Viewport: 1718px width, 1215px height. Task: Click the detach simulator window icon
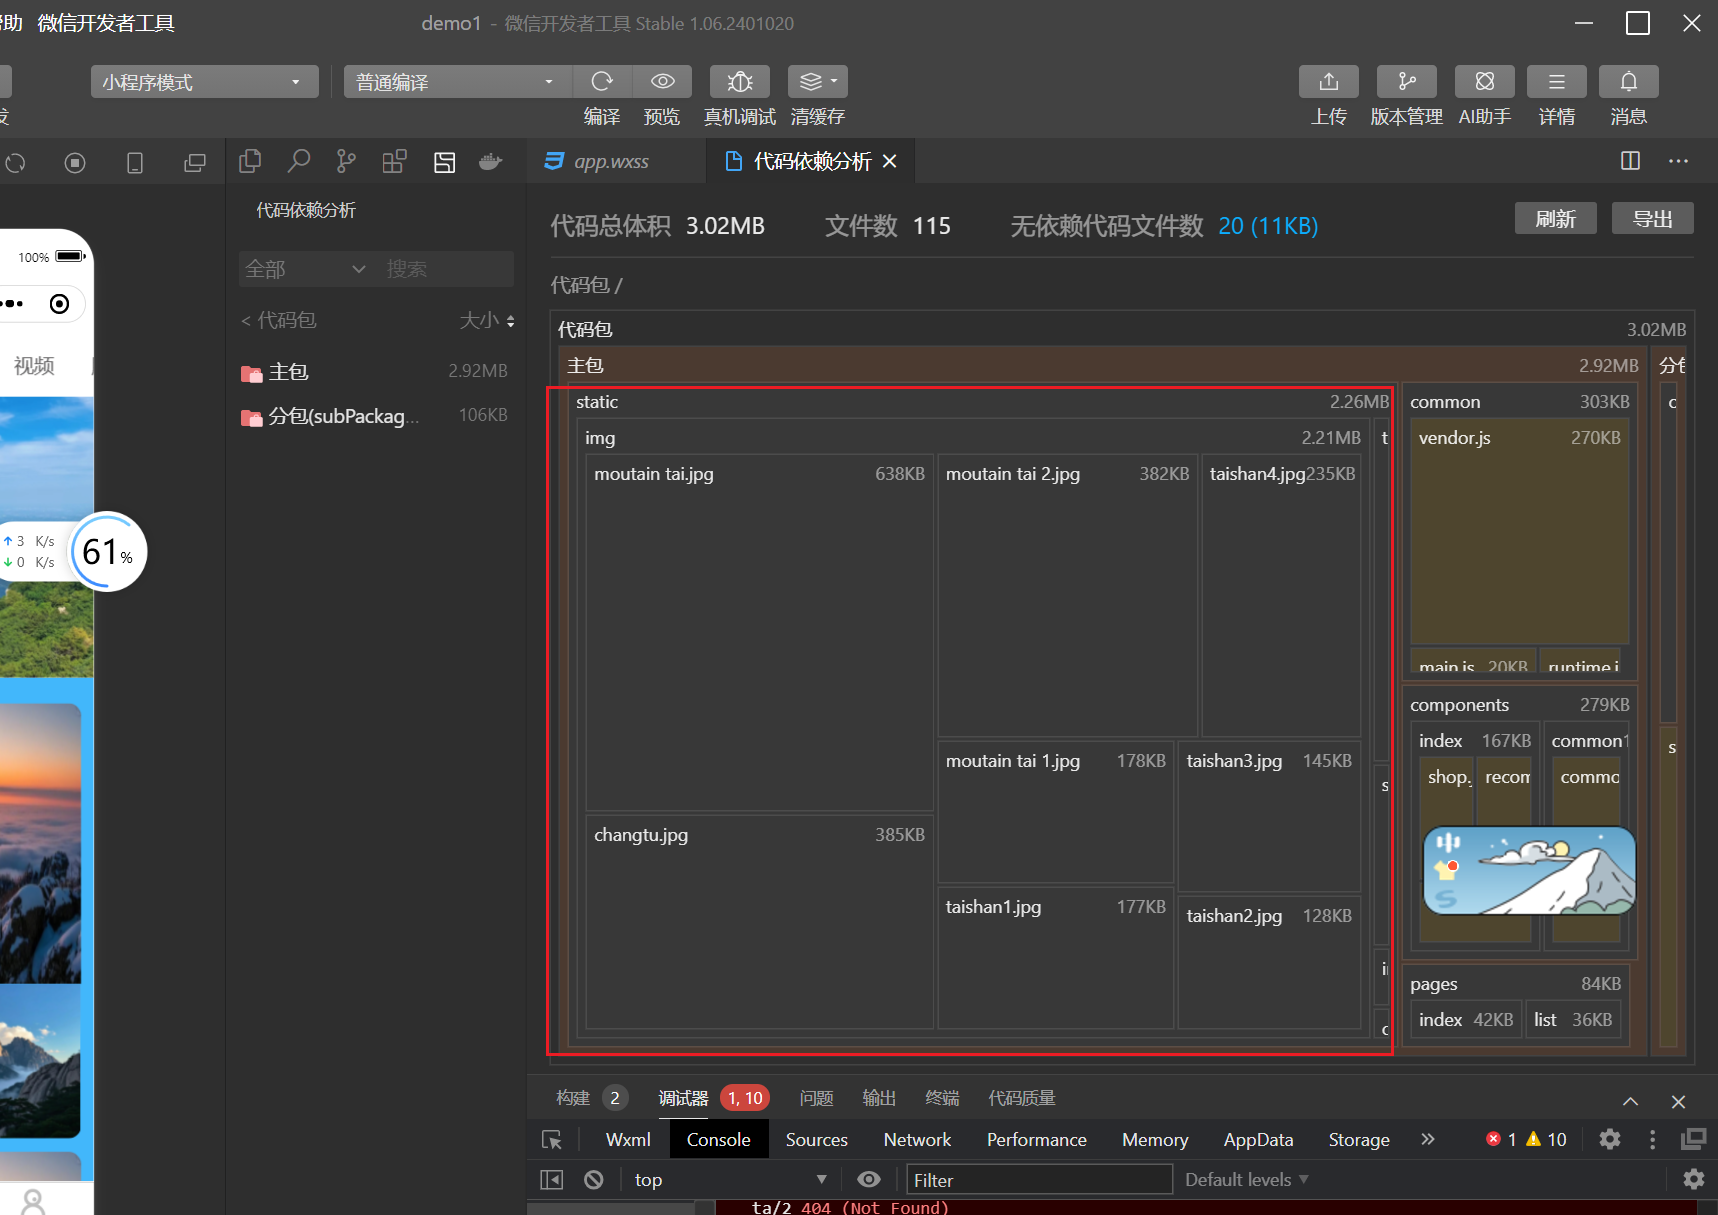tap(195, 162)
